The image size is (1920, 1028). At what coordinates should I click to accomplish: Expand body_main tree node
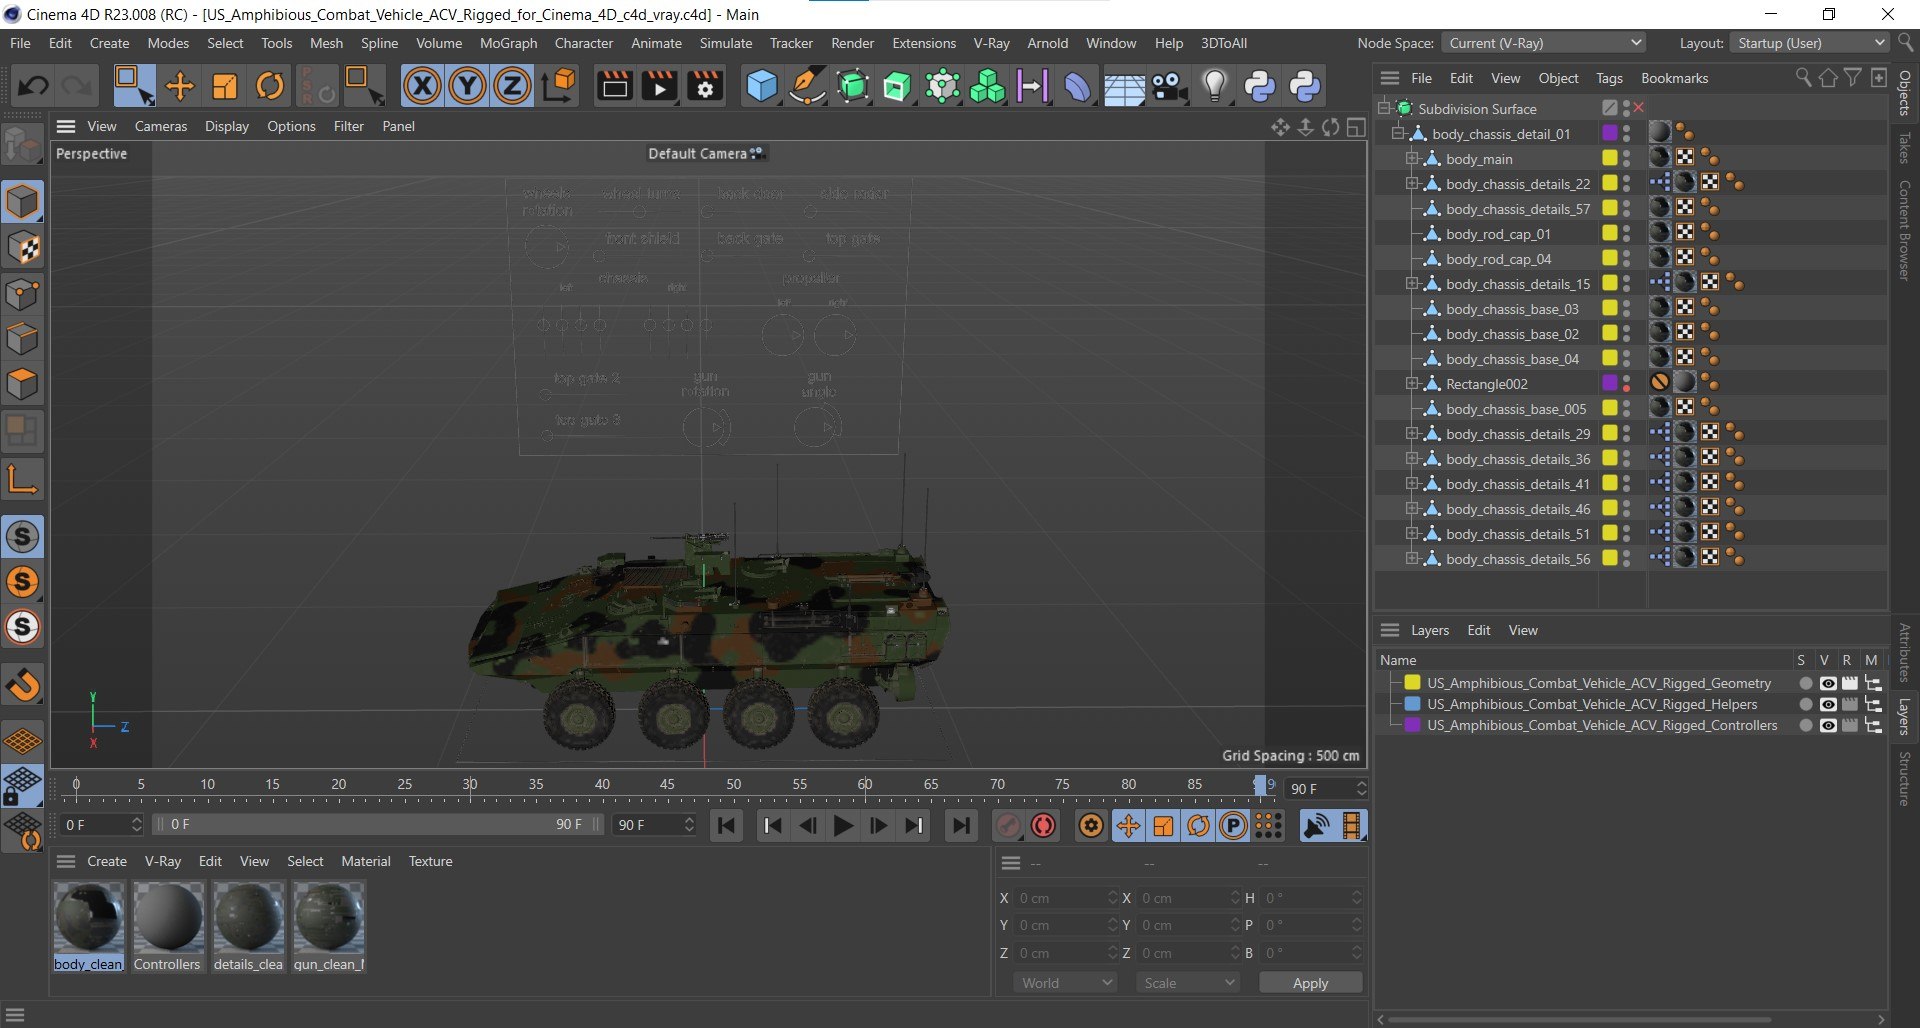(1412, 158)
